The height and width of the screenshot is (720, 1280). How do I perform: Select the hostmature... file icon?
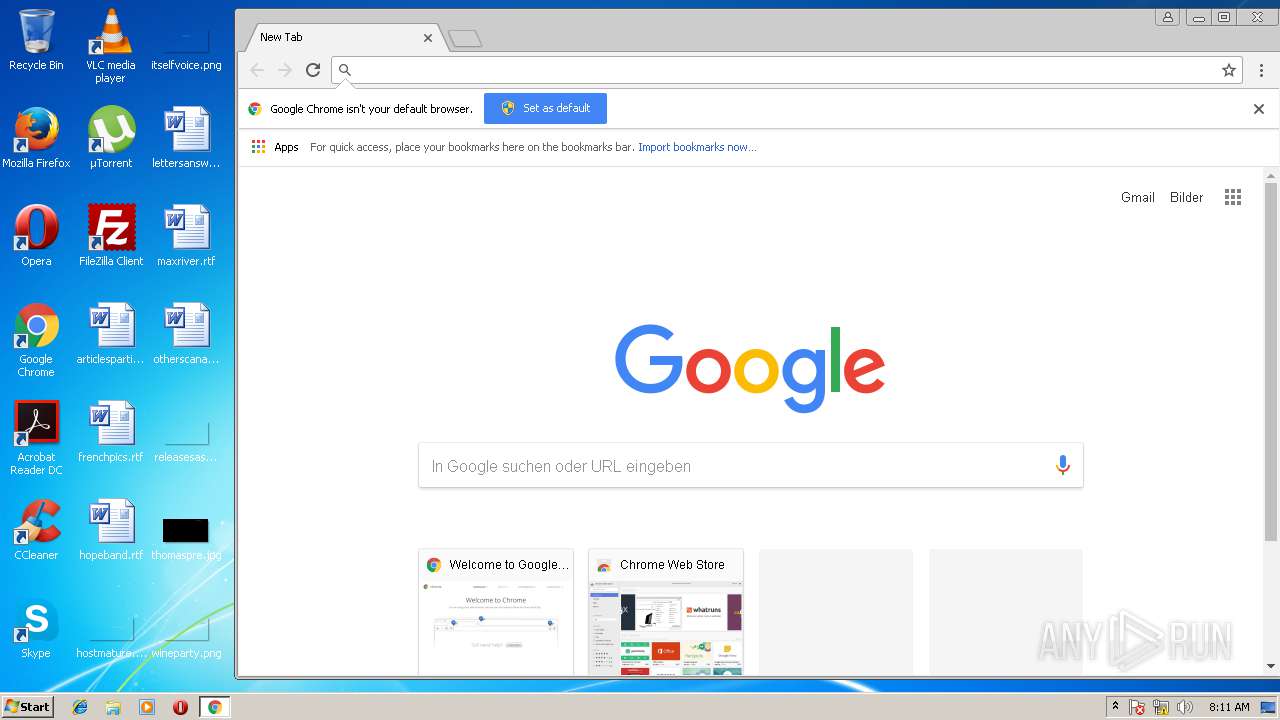111,636
